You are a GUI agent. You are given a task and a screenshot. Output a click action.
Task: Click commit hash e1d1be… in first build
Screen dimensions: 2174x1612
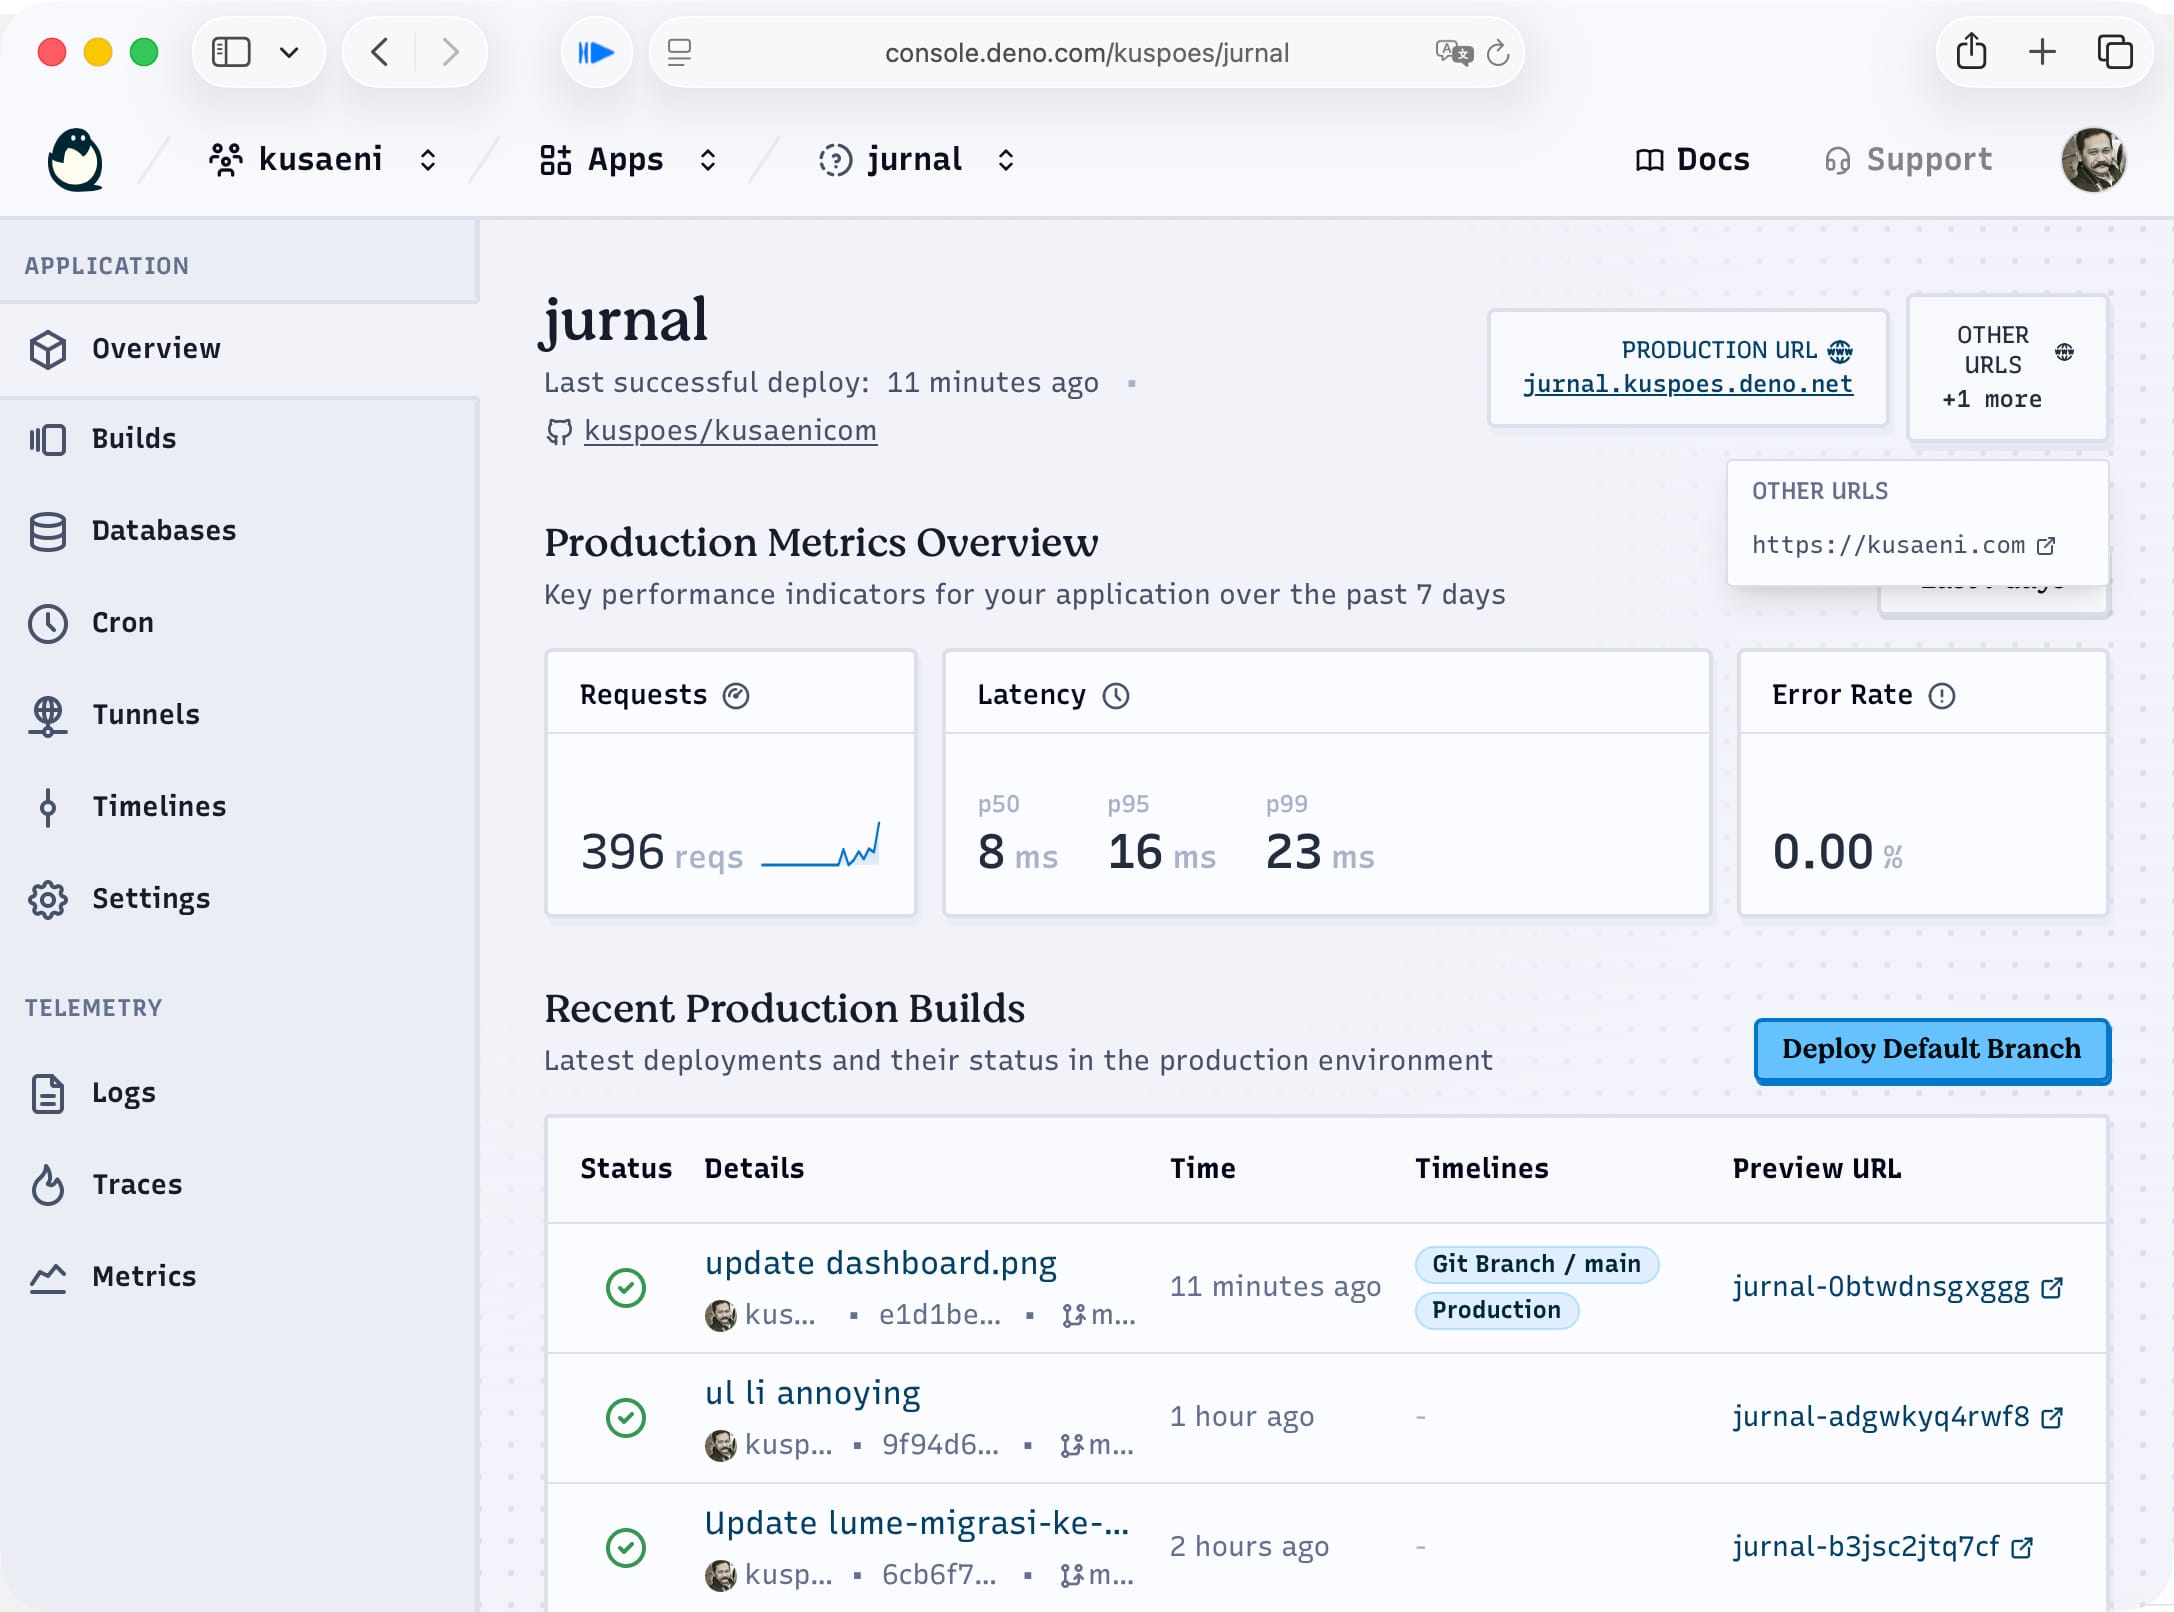coord(940,1315)
